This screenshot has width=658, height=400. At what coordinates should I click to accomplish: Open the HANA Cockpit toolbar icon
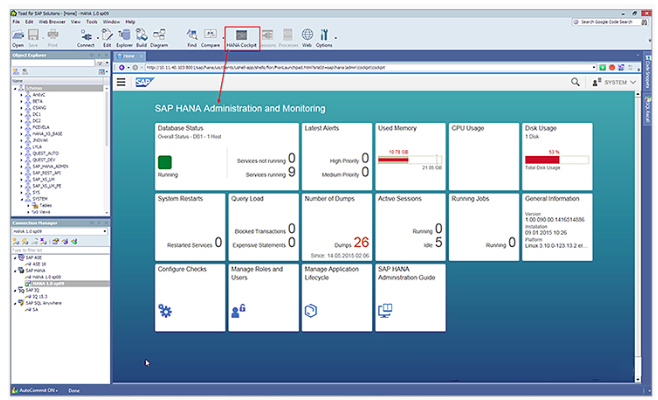click(x=242, y=35)
